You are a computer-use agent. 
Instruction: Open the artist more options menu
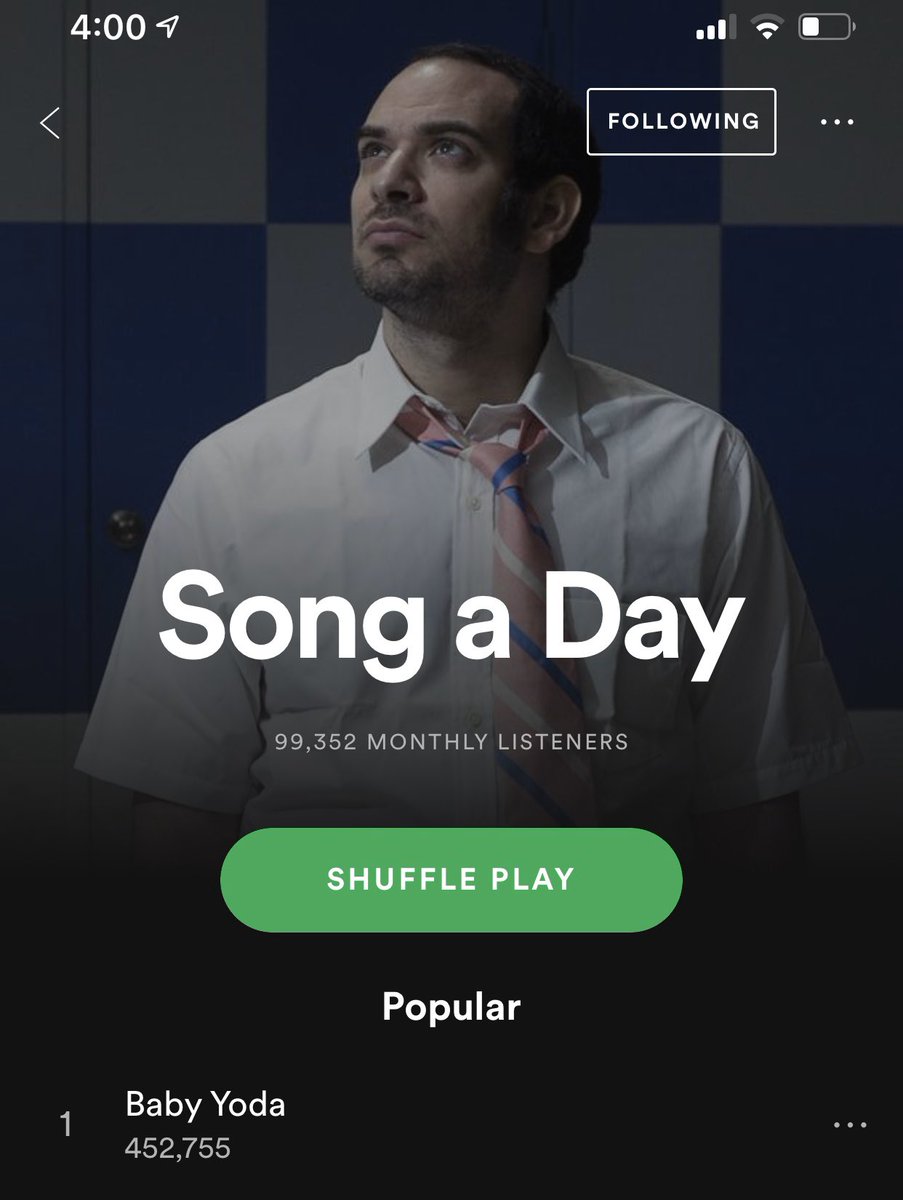coord(837,122)
